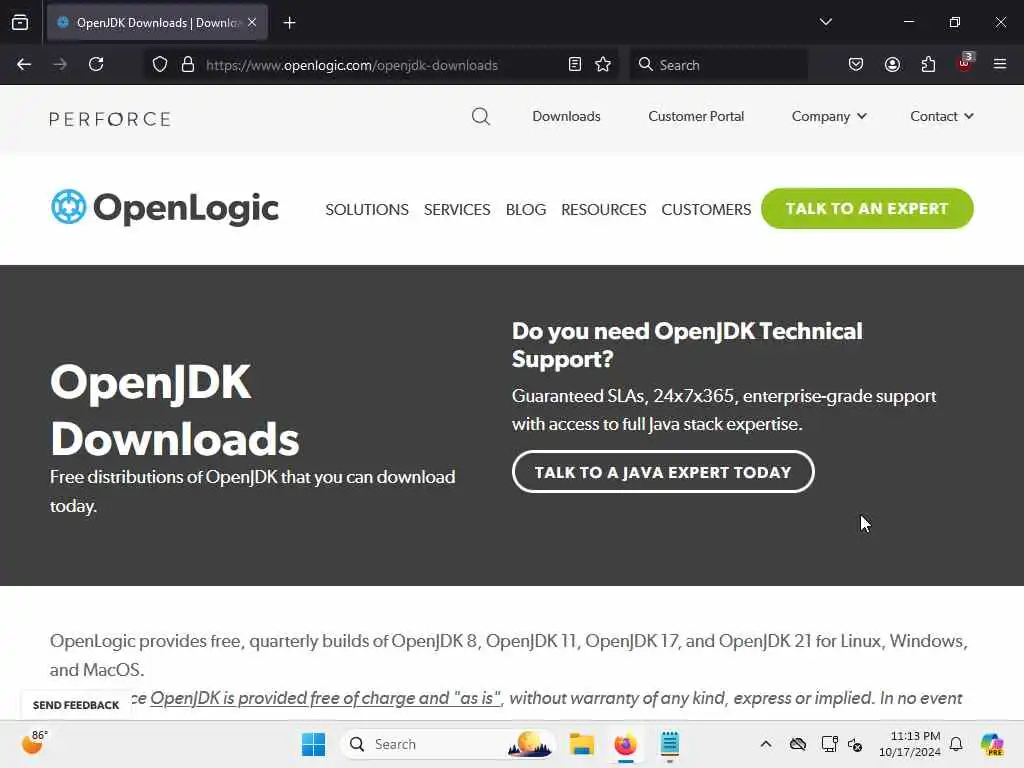This screenshot has width=1024, height=768.
Task: Toggle reader view icon in address bar
Action: click(575, 64)
